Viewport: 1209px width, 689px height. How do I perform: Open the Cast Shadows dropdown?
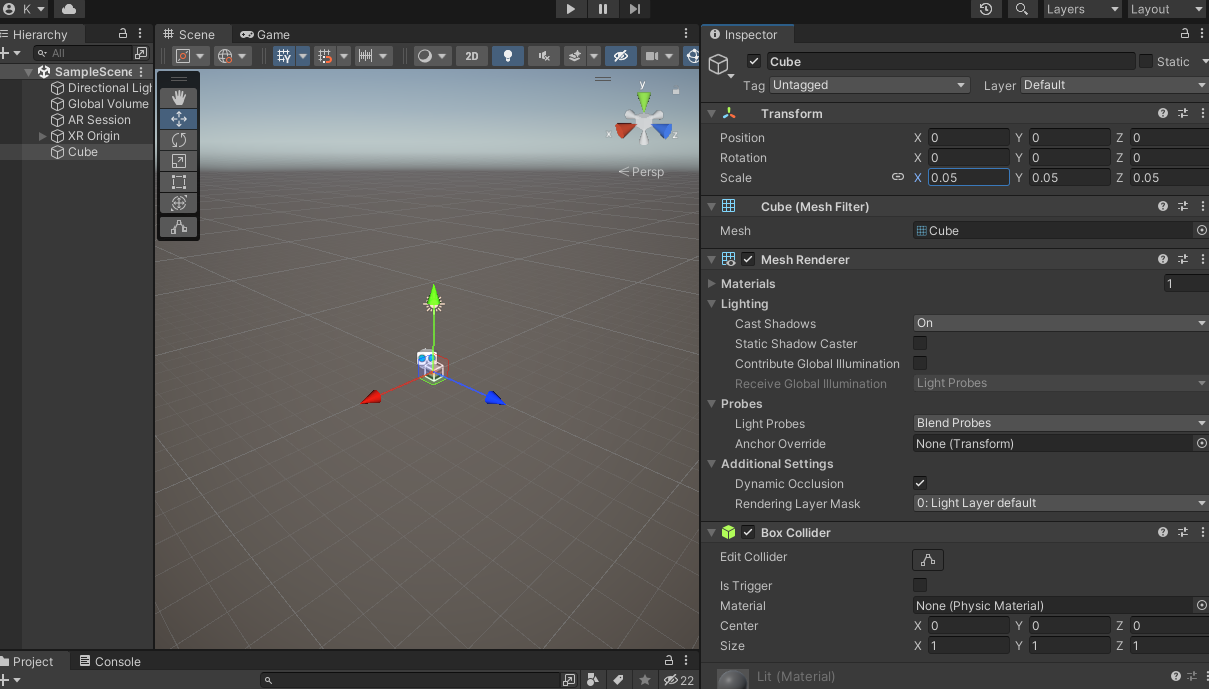(1061, 323)
